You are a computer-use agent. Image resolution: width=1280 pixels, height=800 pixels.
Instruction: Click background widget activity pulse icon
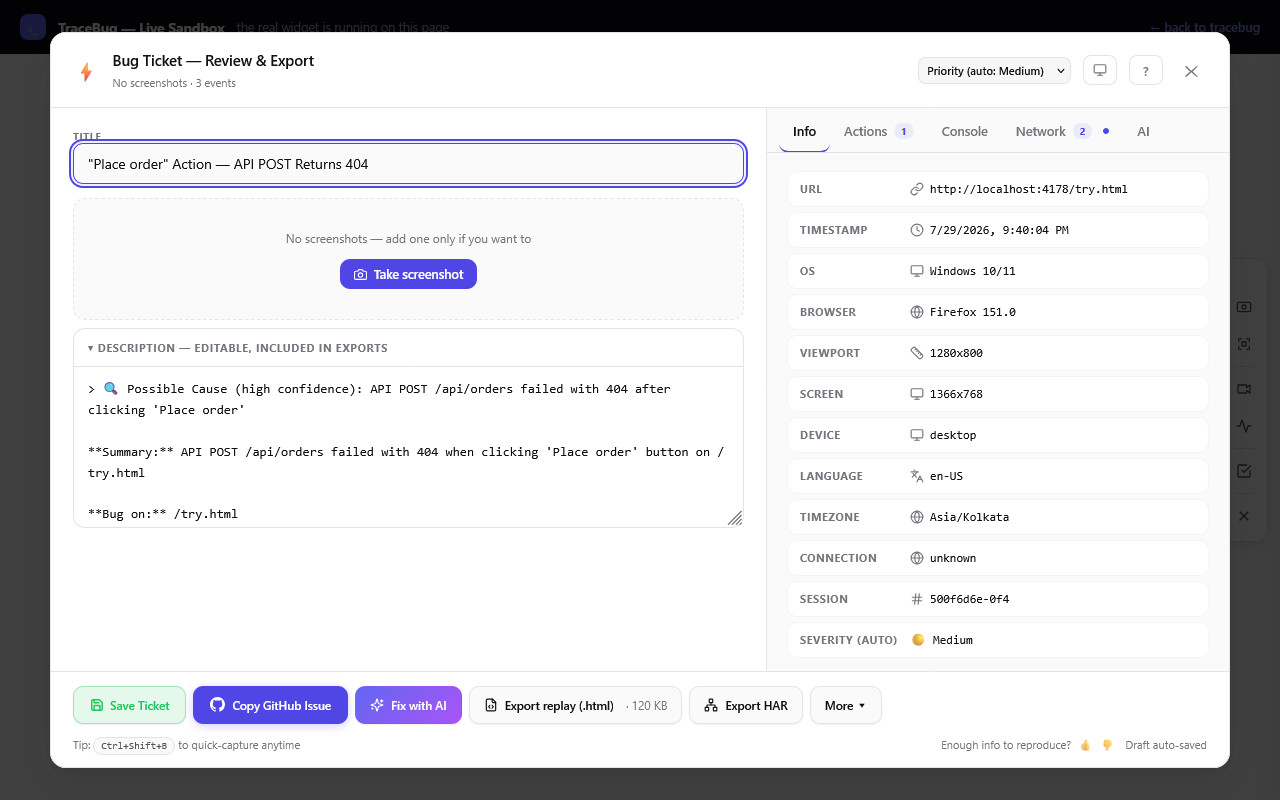[x=1244, y=426]
